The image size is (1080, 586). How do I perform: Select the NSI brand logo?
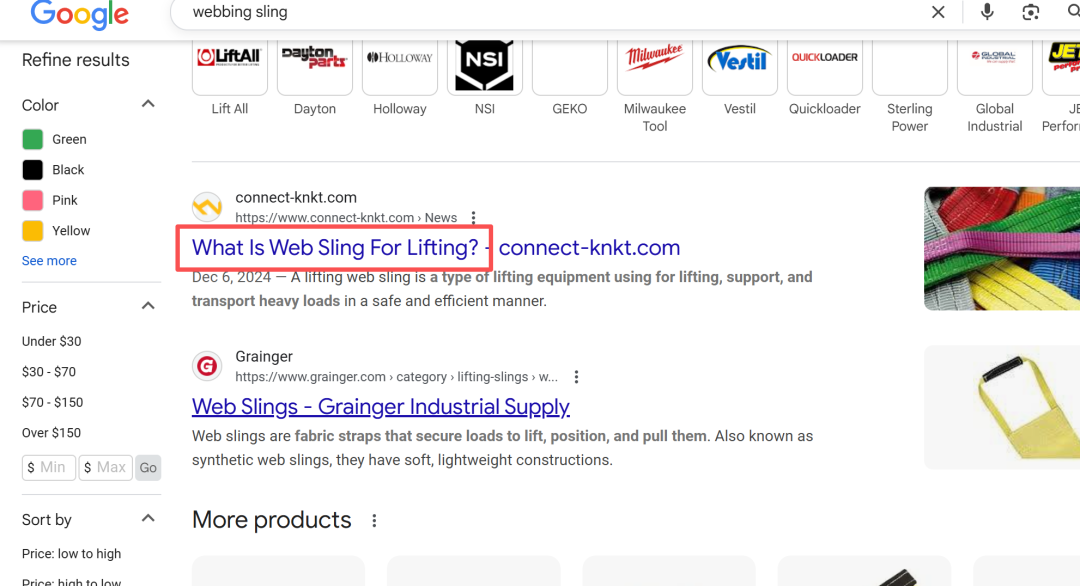(484, 65)
